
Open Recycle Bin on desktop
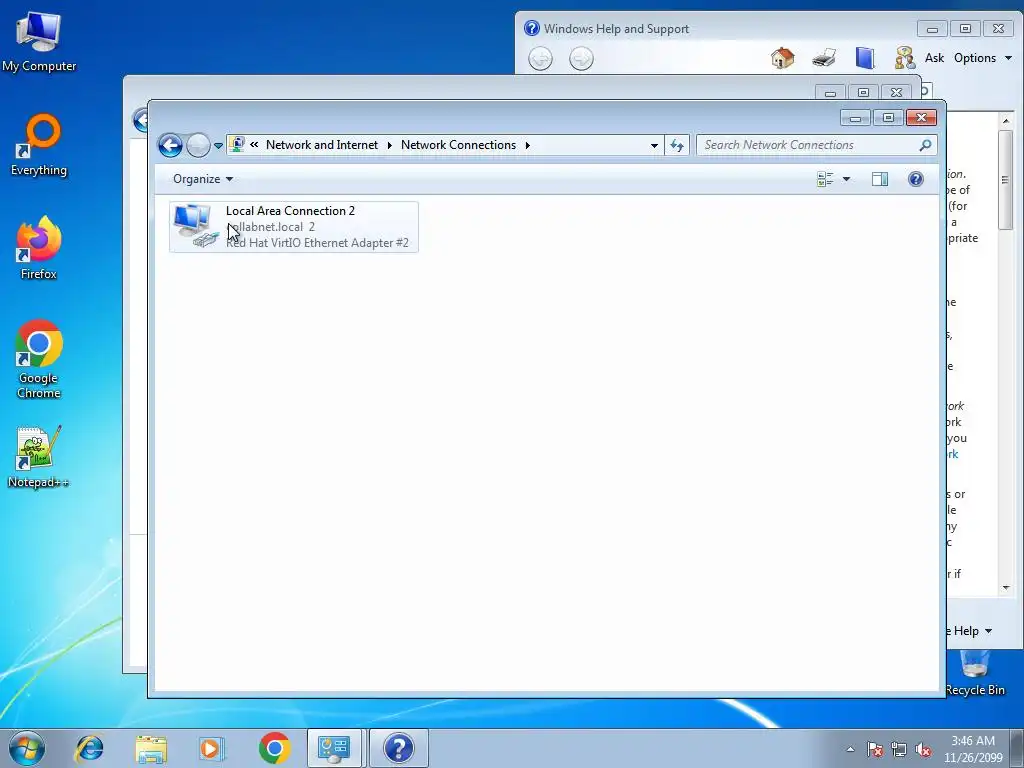[975, 674]
